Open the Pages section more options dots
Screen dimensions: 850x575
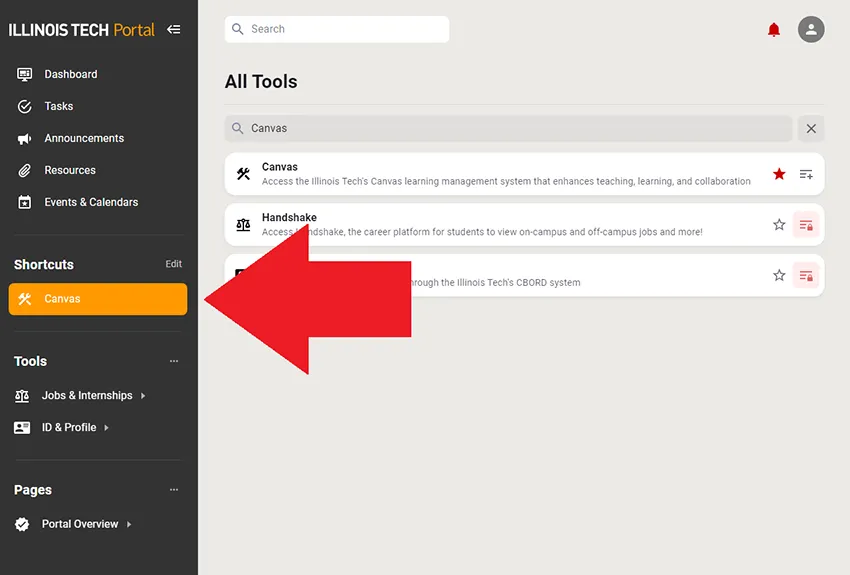tap(173, 490)
